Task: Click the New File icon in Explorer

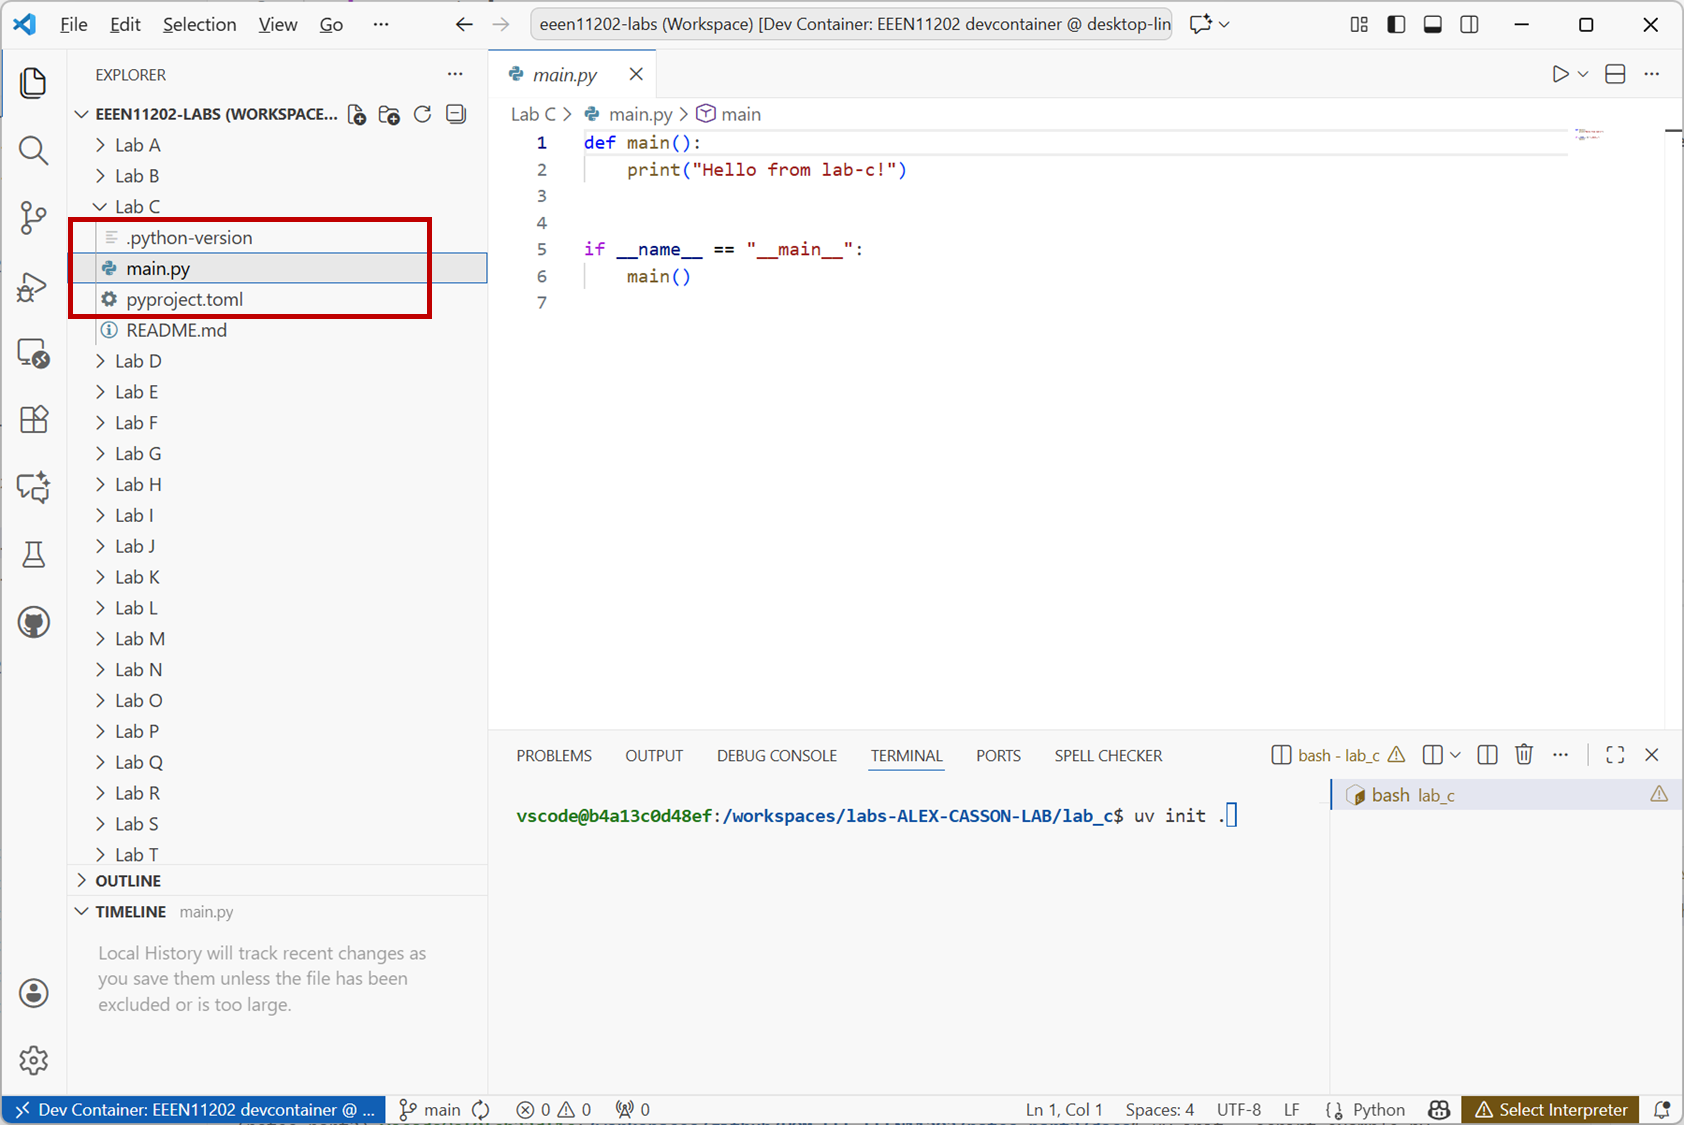Action: (357, 115)
